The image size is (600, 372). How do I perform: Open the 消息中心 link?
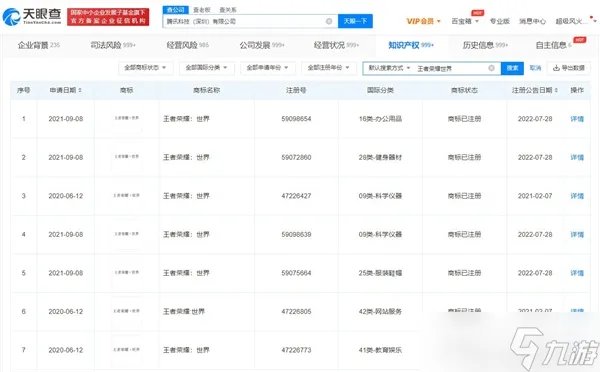point(532,21)
